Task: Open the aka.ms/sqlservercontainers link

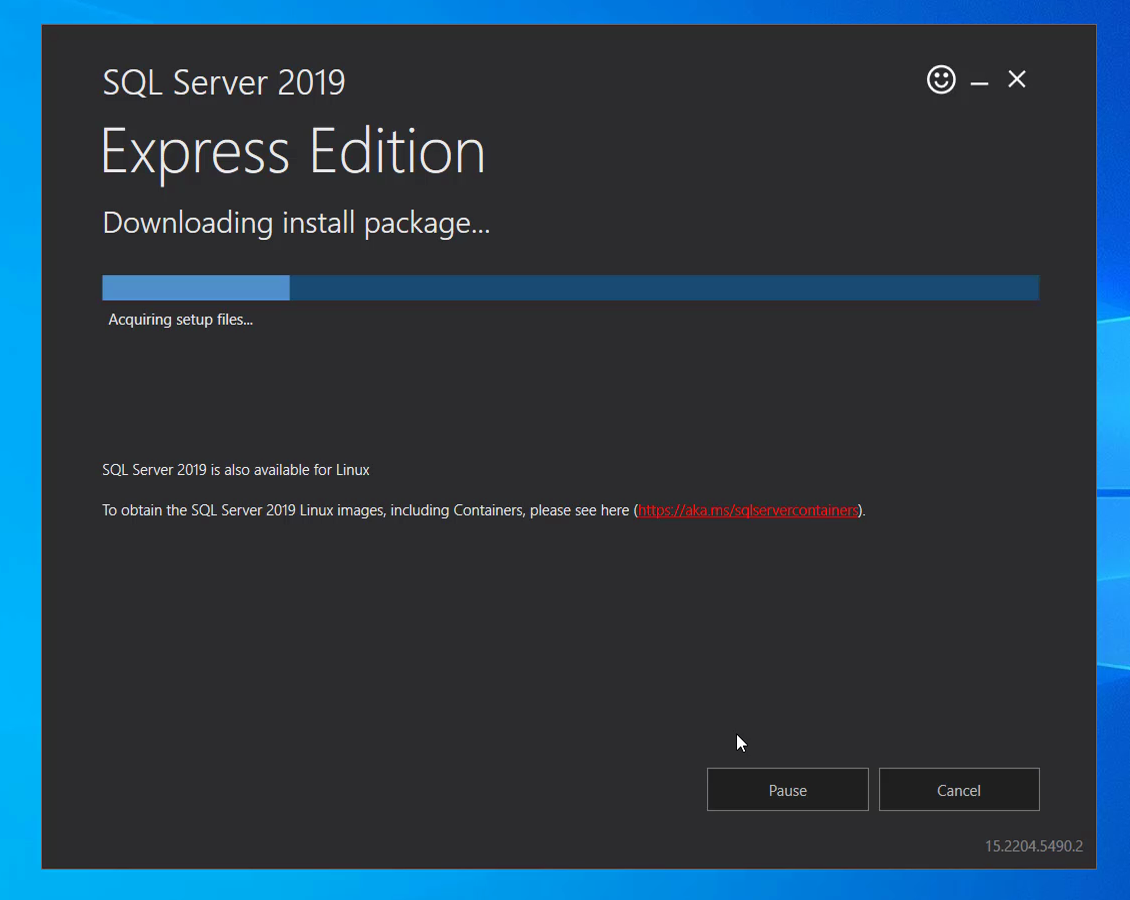Action: click(747, 510)
